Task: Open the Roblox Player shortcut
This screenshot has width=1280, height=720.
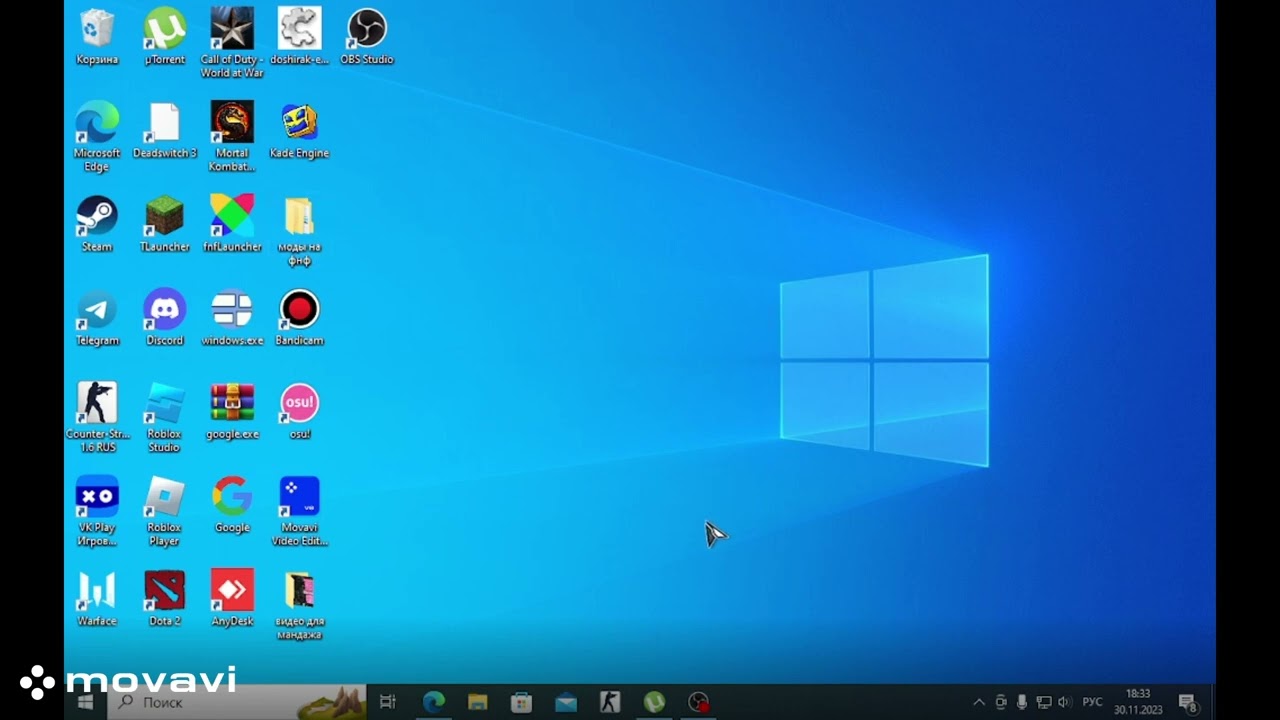Action: point(165,511)
